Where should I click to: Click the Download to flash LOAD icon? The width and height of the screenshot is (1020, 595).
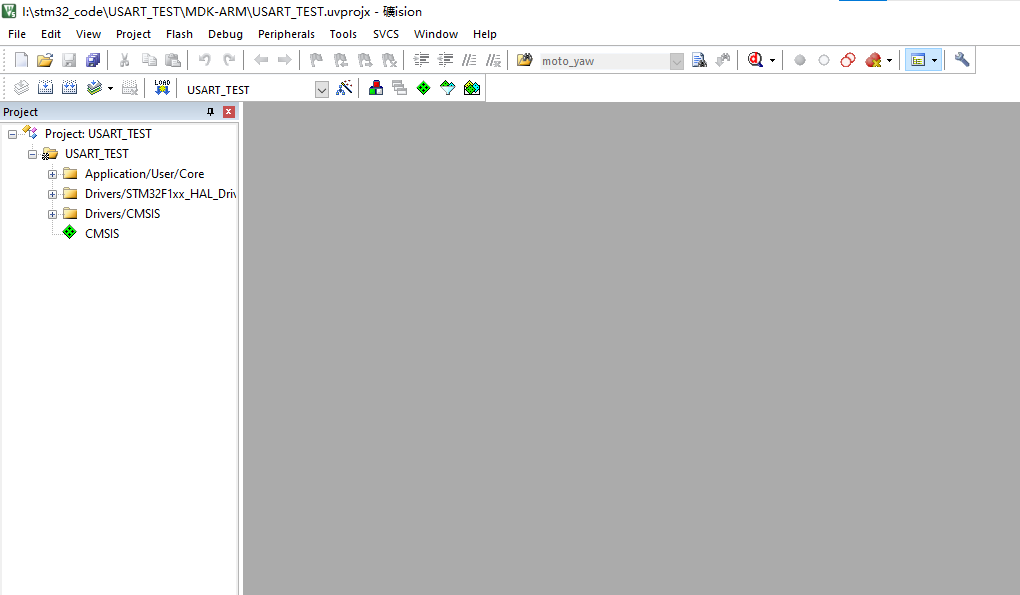162,88
